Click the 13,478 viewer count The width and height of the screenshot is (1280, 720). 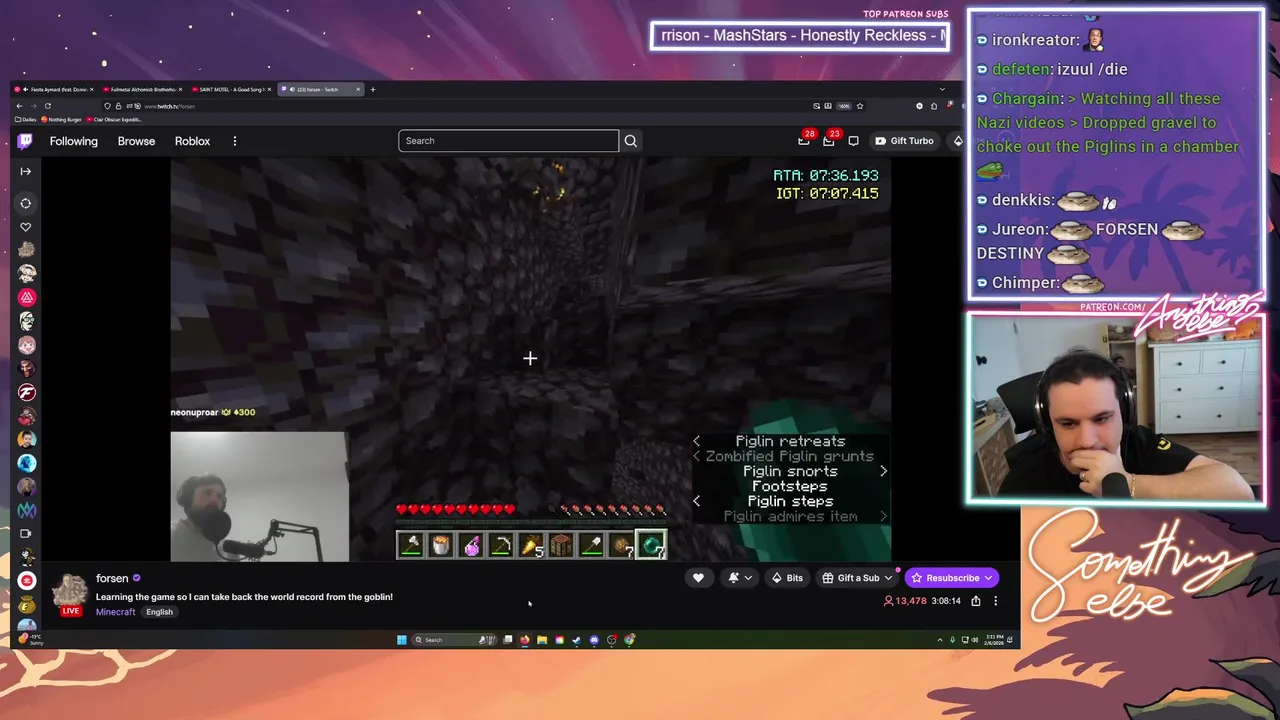(x=905, y=601)
